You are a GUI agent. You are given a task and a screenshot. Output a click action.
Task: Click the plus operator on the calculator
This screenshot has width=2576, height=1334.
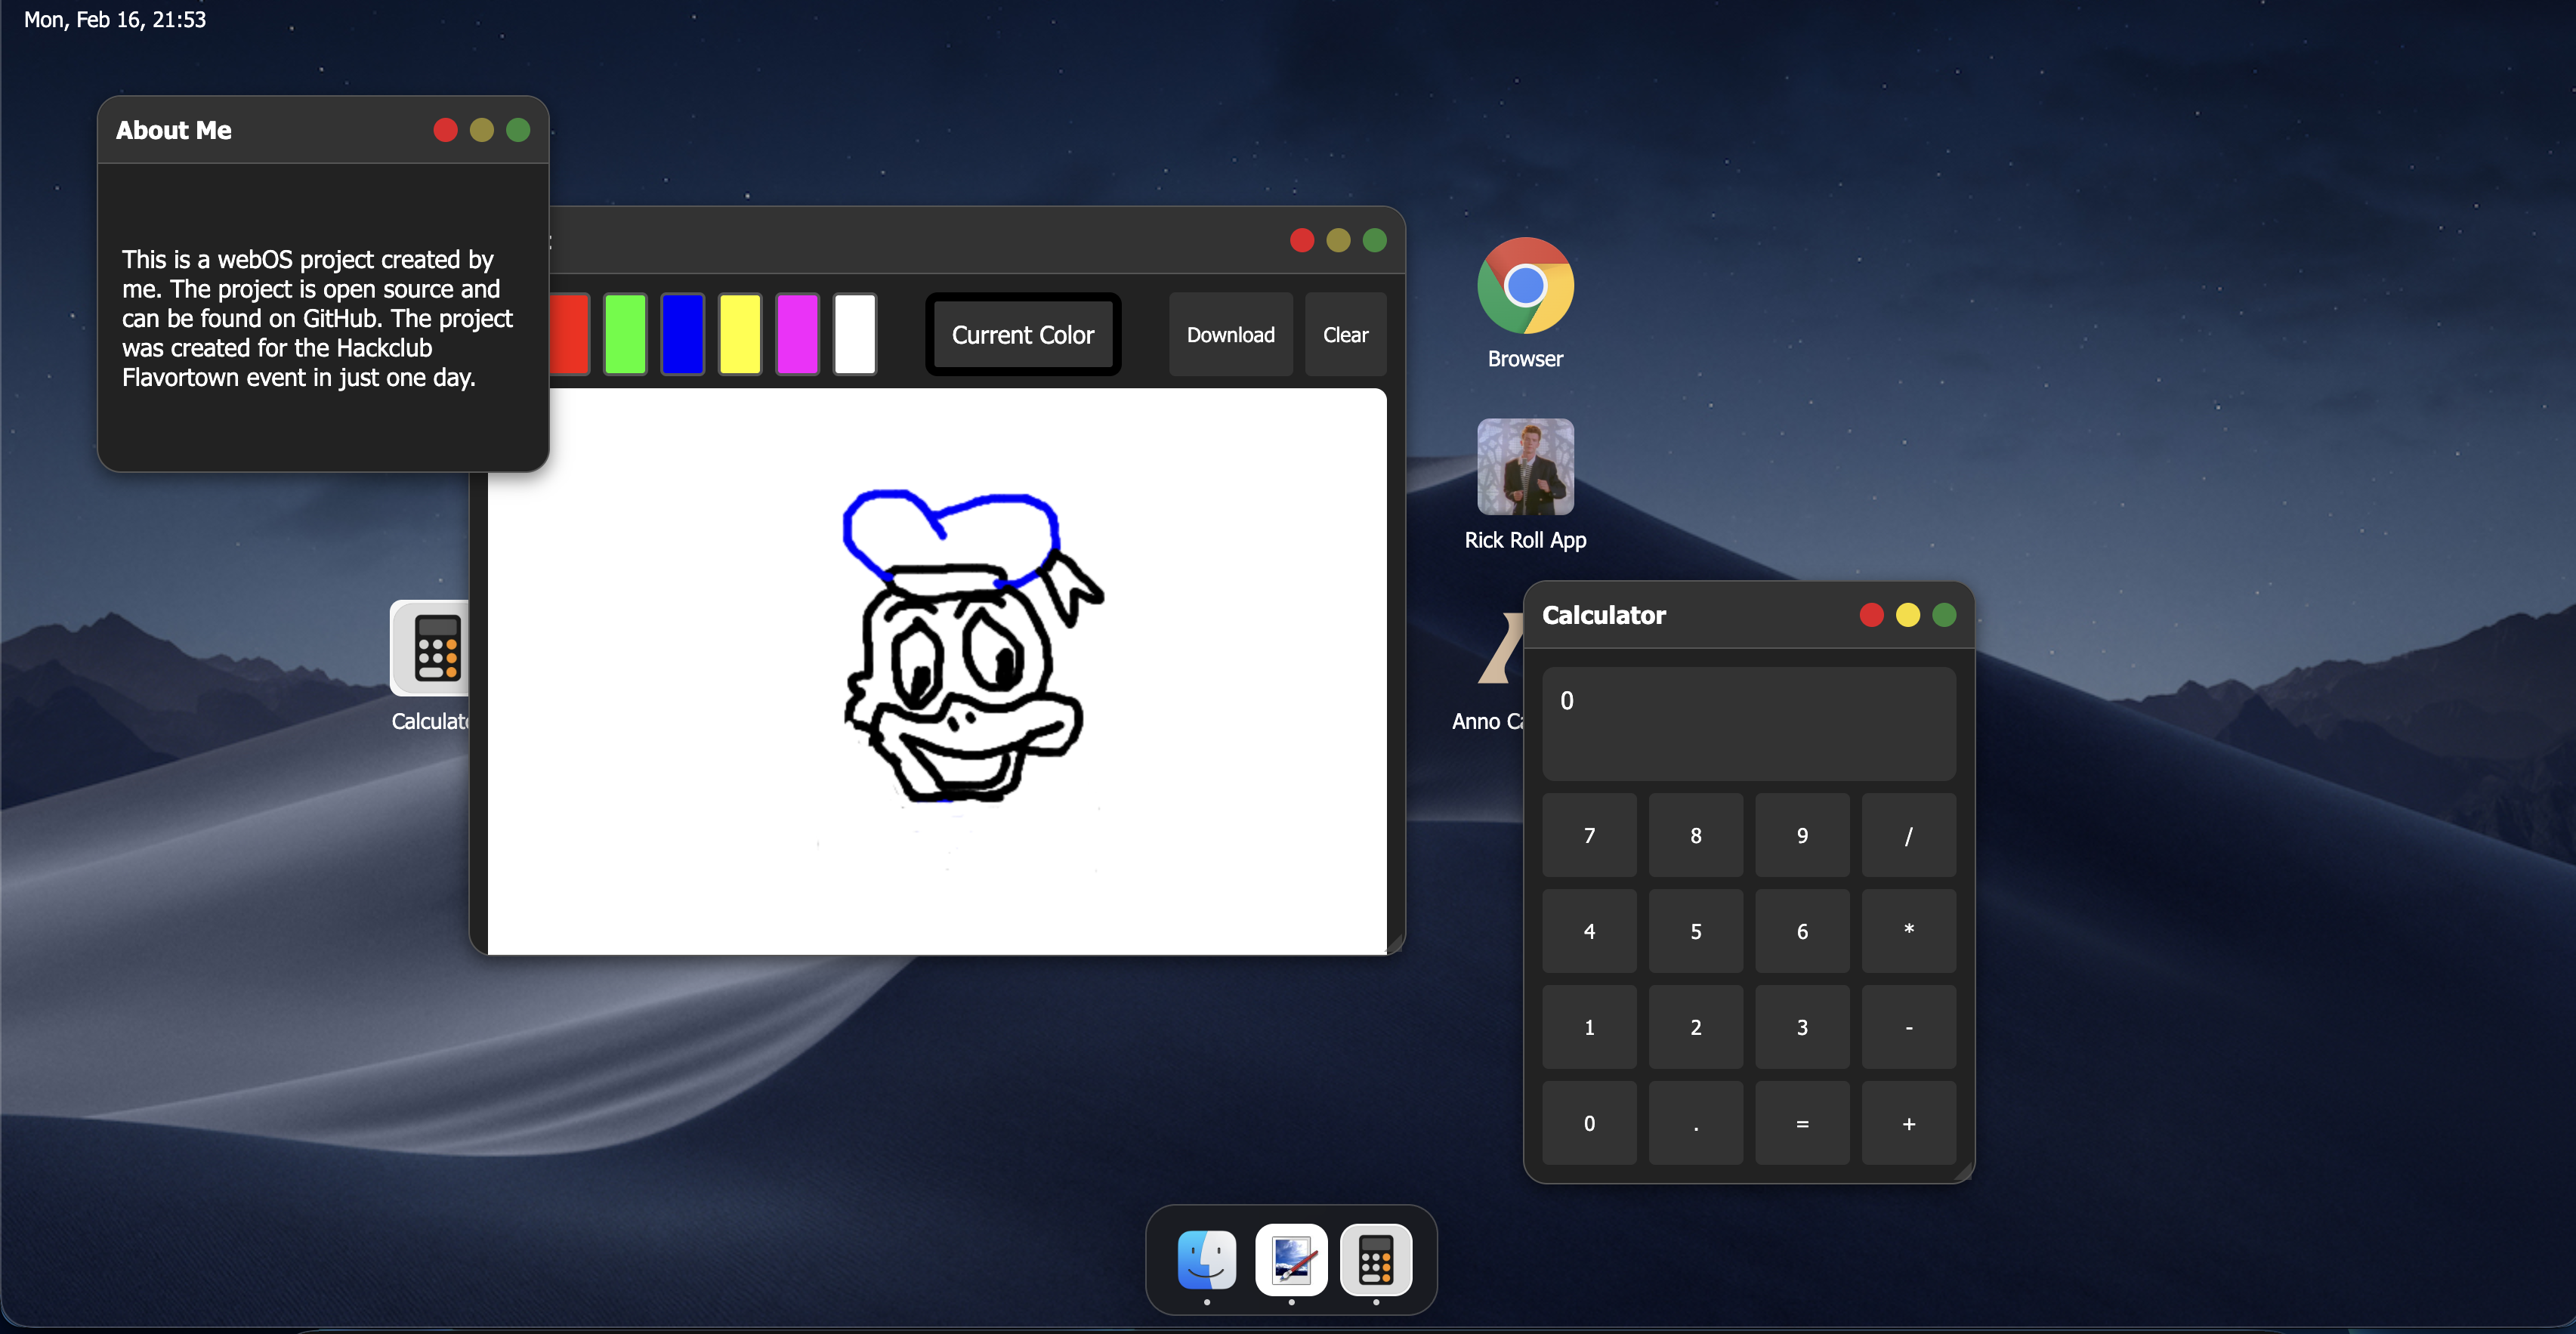tap(1907, 1123)
